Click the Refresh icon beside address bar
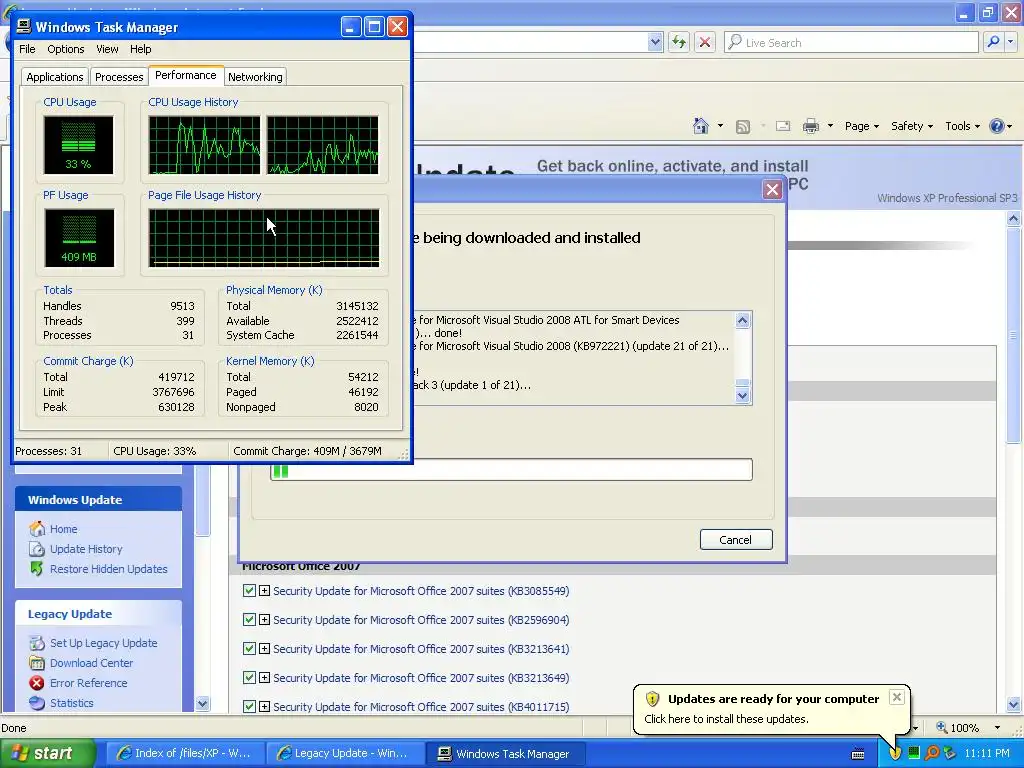This screenshot has height=768, width=1024. click(x=679, y=42)
